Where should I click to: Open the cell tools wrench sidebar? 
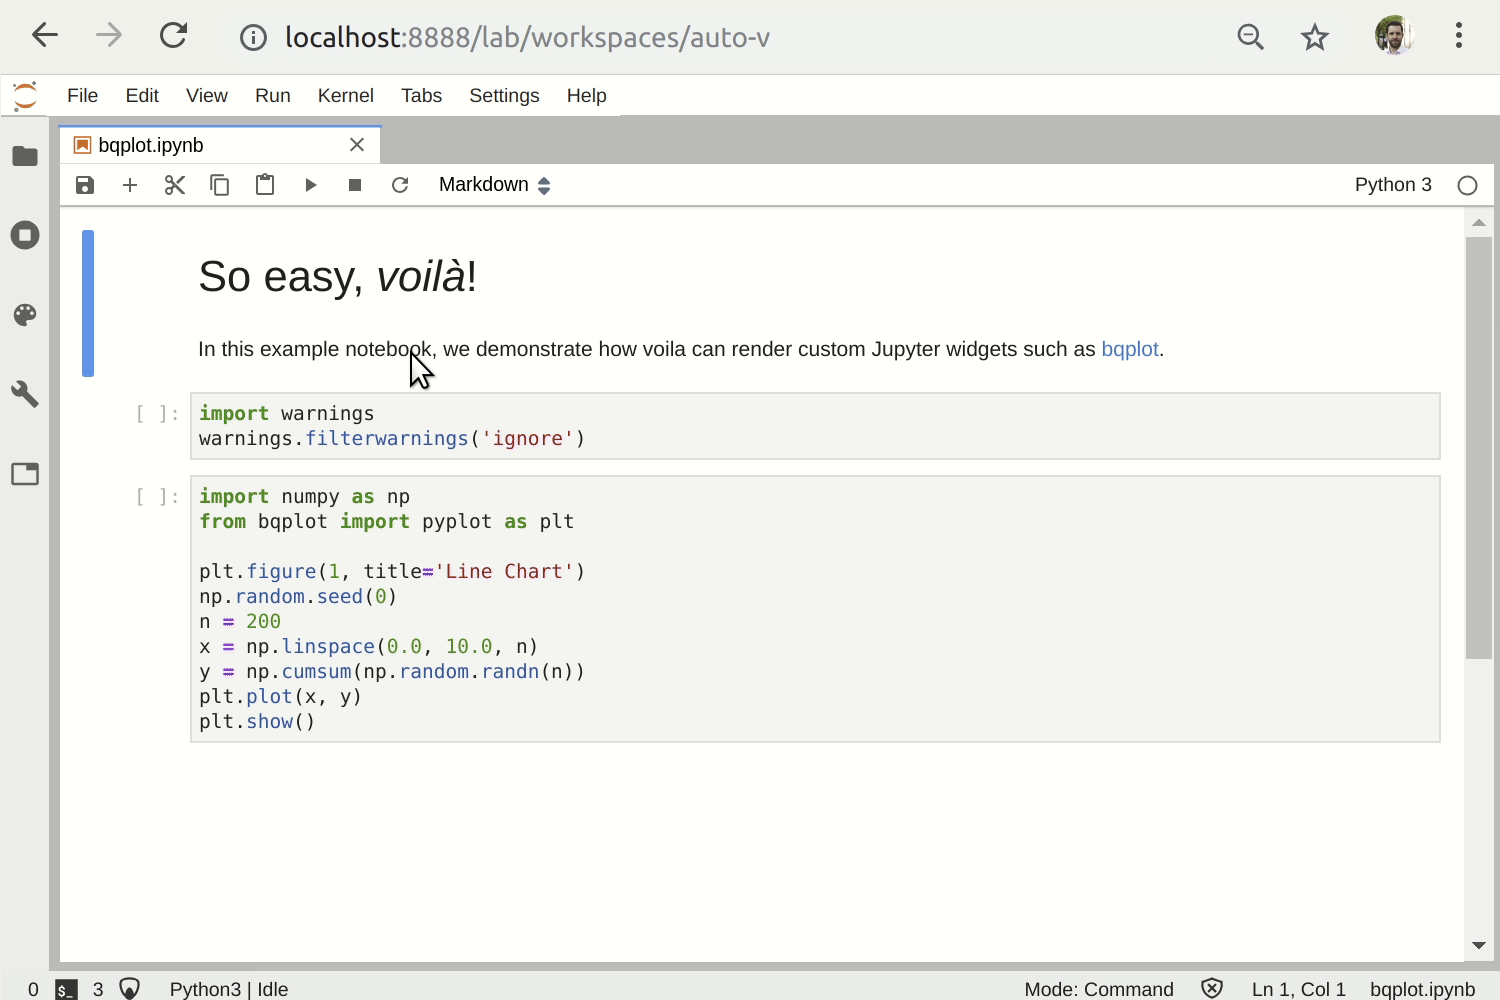[25, 394]
